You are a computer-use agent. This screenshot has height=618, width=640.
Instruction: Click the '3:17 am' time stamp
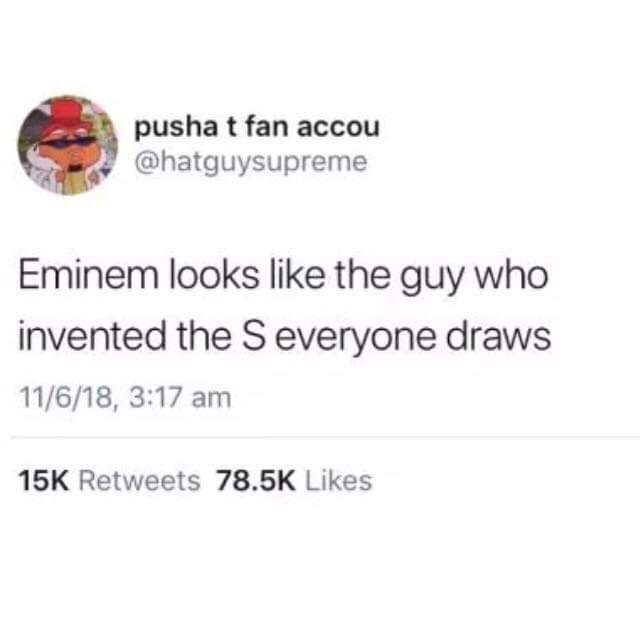[x=180, y=398]
